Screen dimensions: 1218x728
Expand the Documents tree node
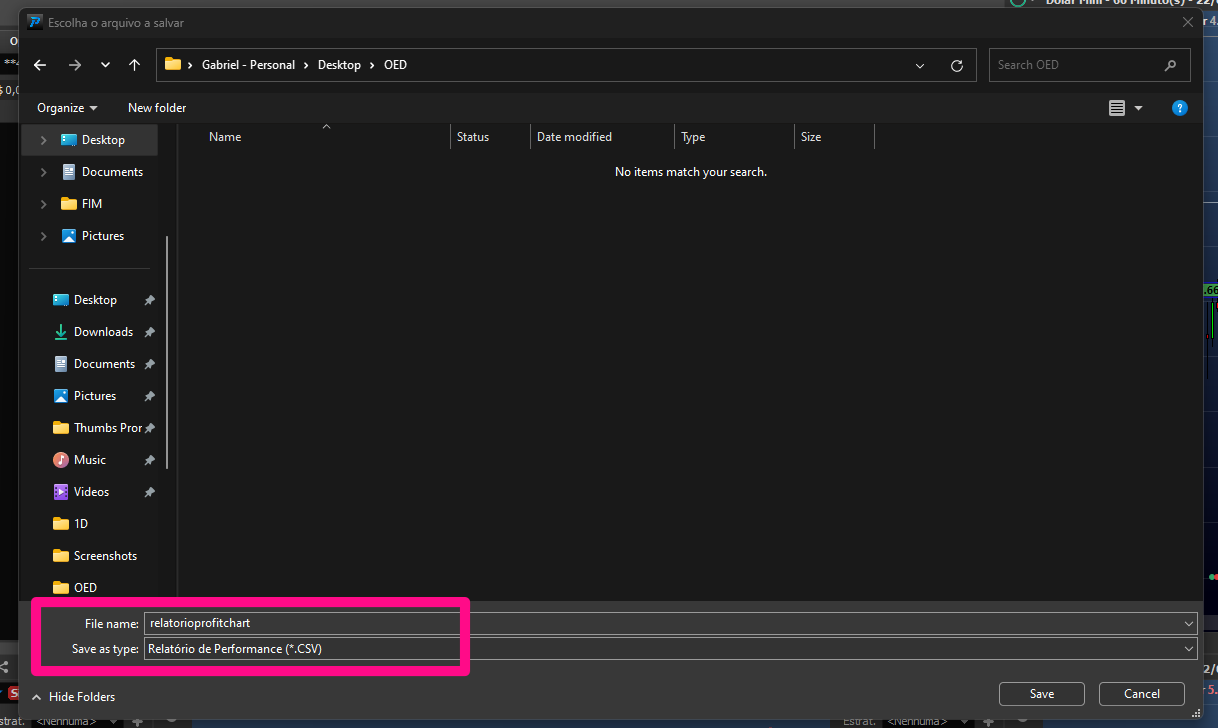[x=43, y=172]
